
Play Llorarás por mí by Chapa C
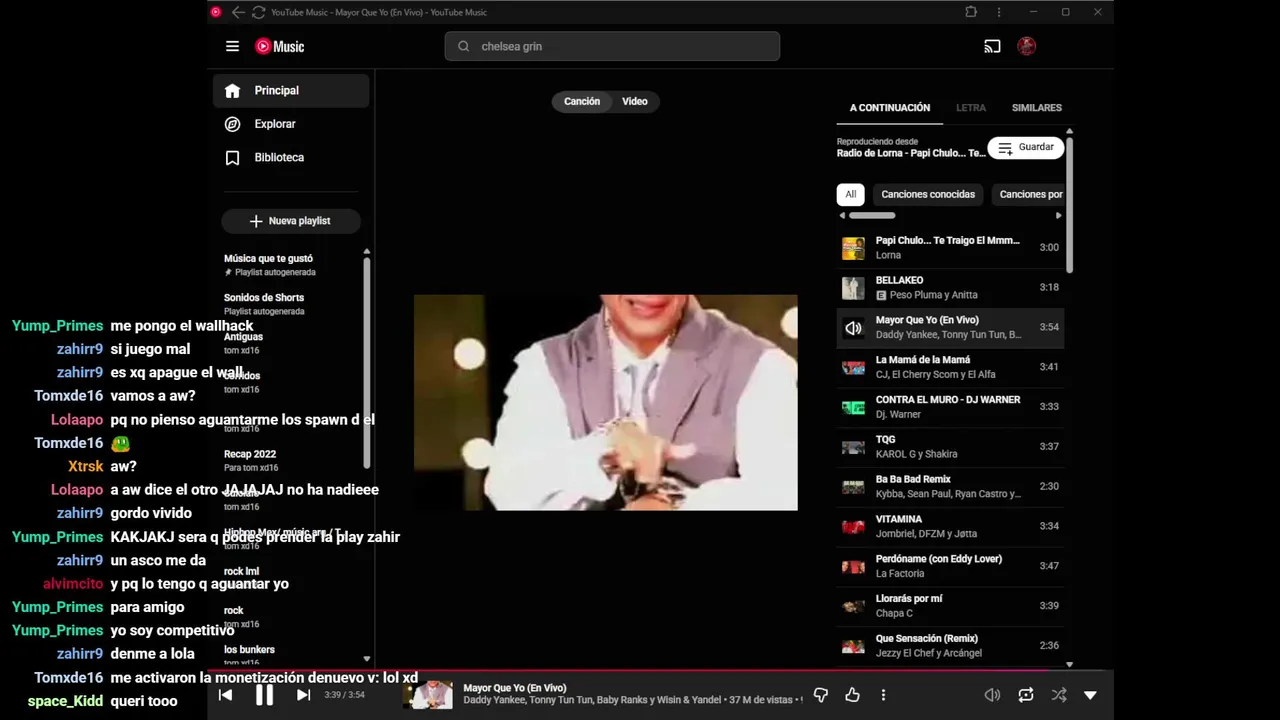[950, 606]
